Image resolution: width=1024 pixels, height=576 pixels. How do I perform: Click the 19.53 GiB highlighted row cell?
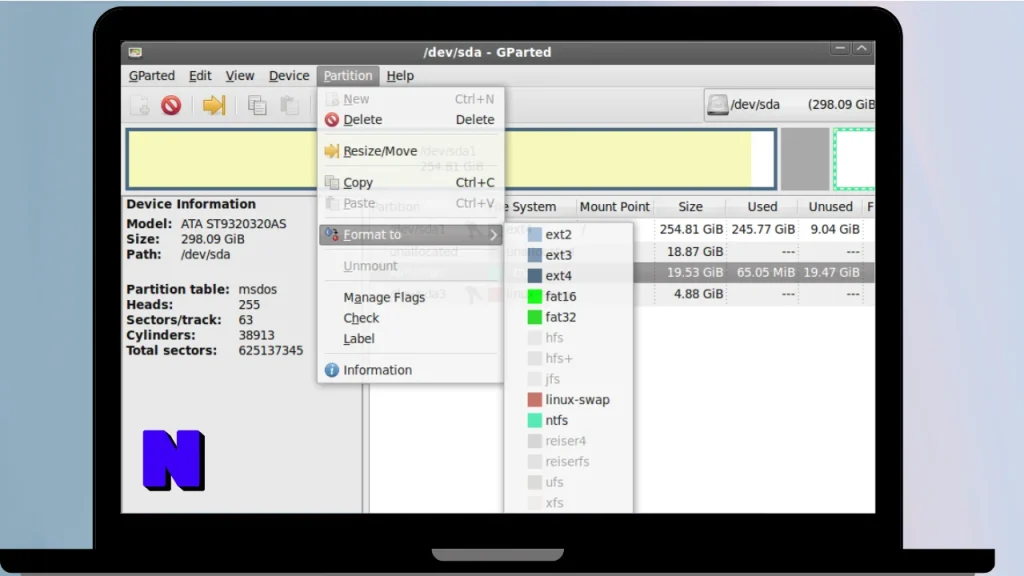(694, 272)
